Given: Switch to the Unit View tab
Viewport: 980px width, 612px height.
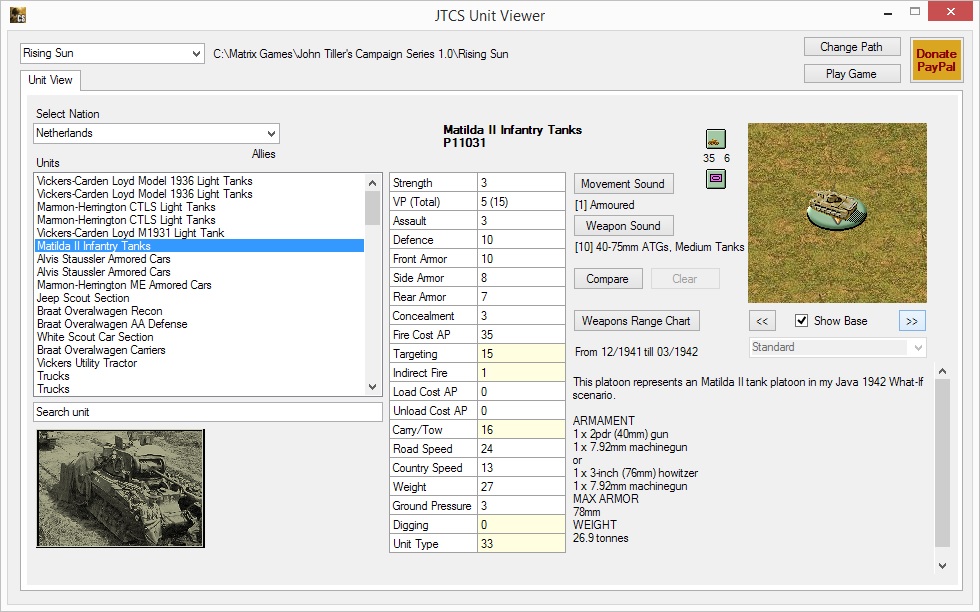Looking at the screenshot, I should (x=49, y=80).
